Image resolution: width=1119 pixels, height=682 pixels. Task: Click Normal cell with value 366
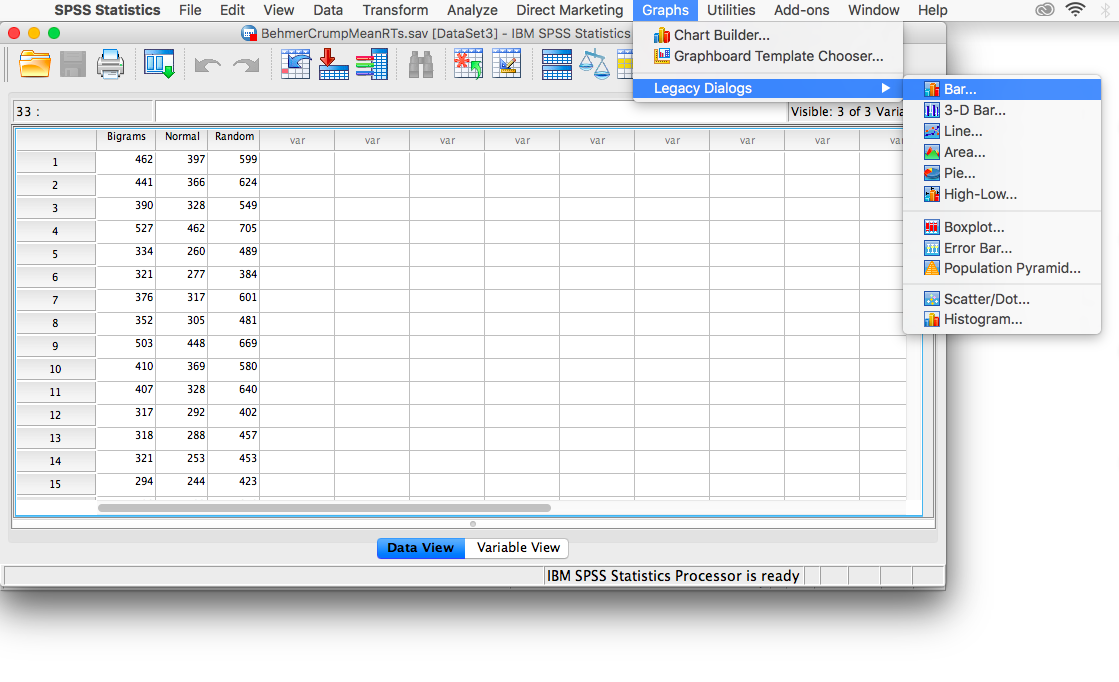[x=182, y=183]
